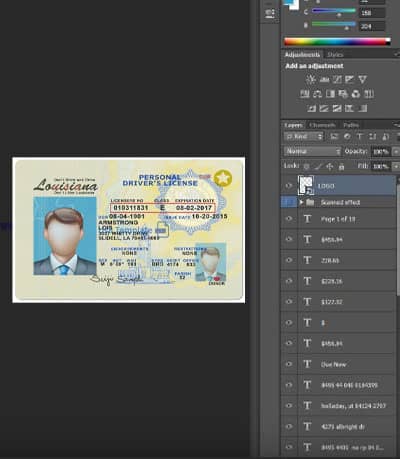Click the lock image pixels brush icon
The image size is (400, 459).
click(x=318, y=166)
